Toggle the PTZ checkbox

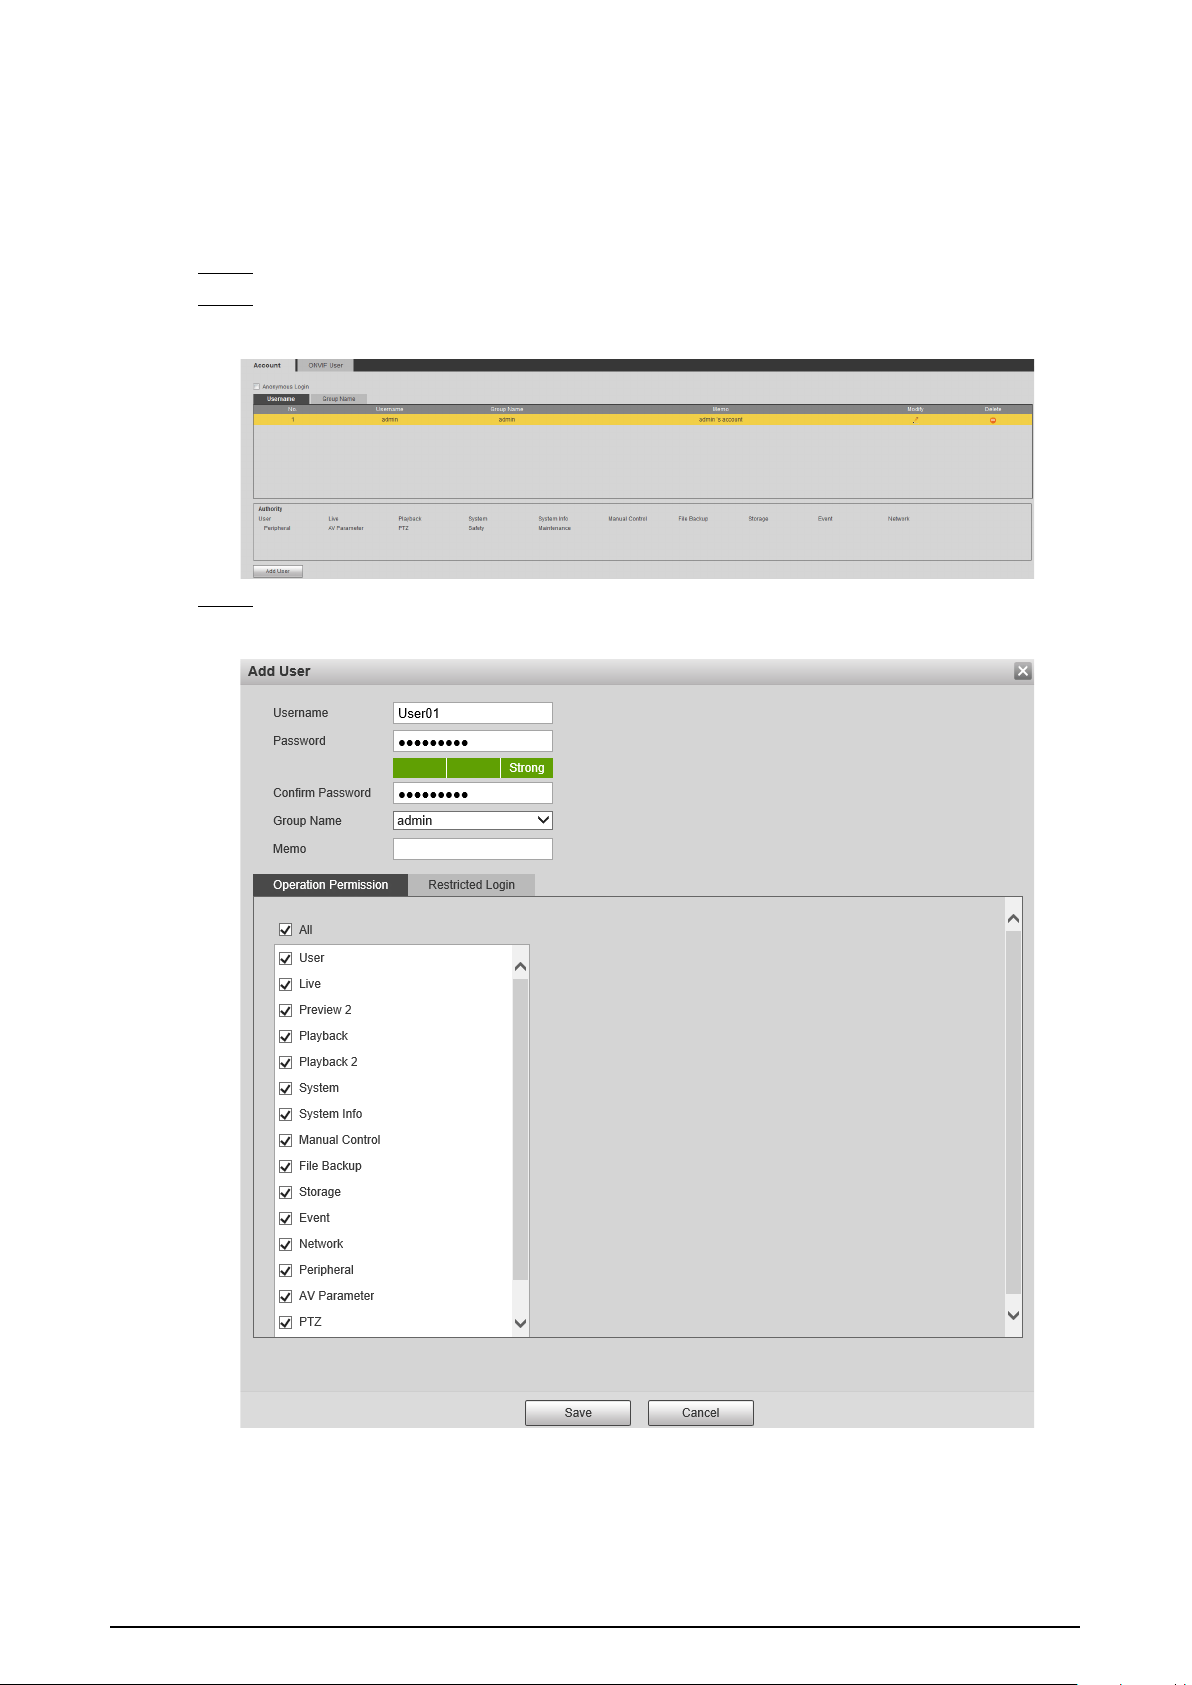click(285, 1322)
